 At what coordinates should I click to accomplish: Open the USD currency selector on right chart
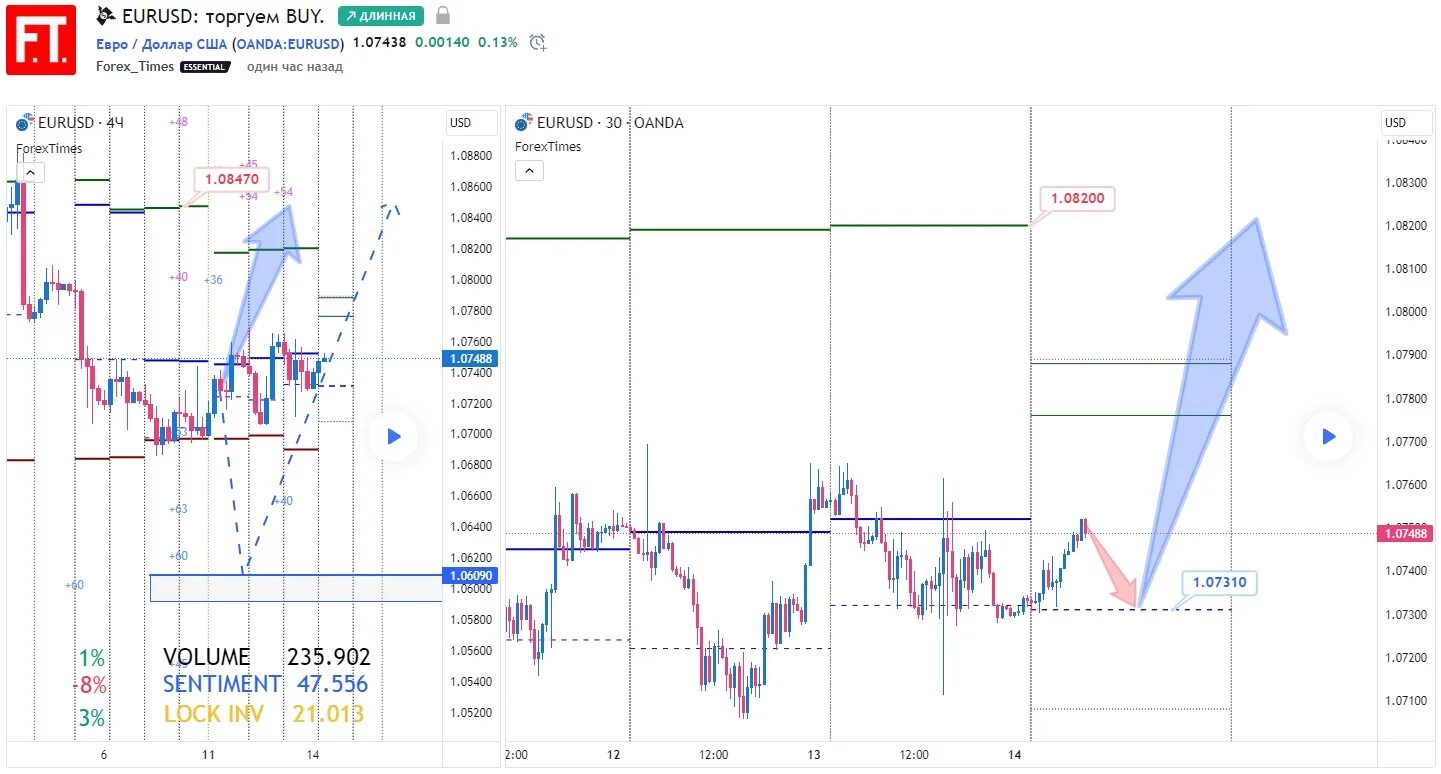click(1407, 123)
